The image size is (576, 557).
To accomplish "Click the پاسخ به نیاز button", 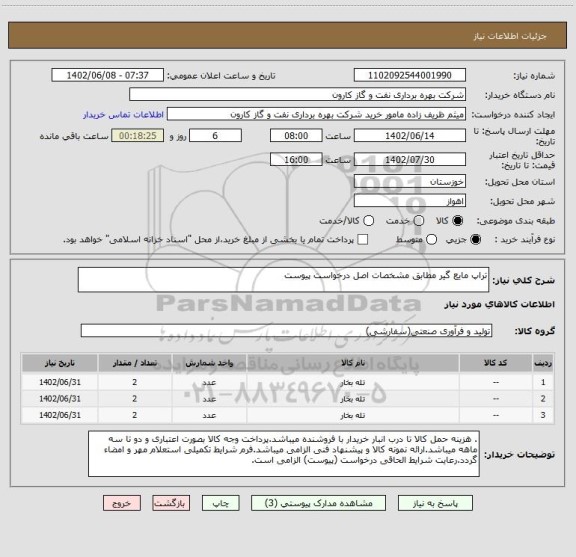I will click(x=435, y=503).
